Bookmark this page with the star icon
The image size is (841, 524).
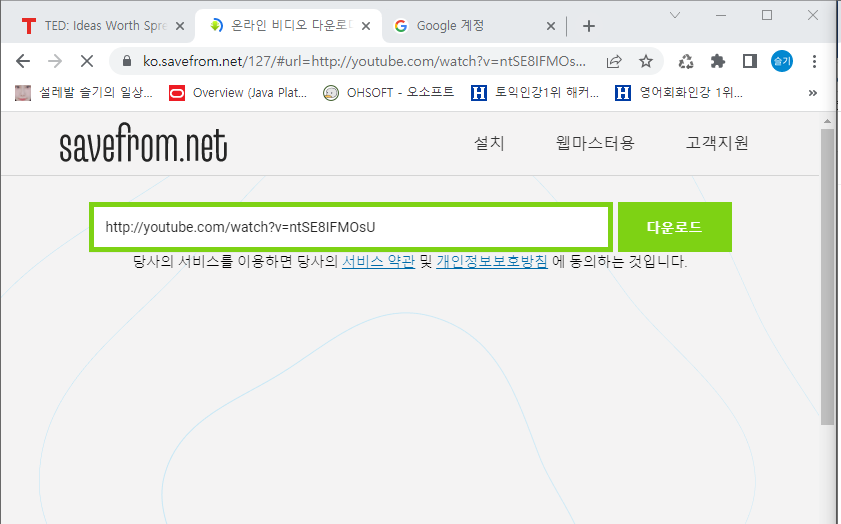646,61
